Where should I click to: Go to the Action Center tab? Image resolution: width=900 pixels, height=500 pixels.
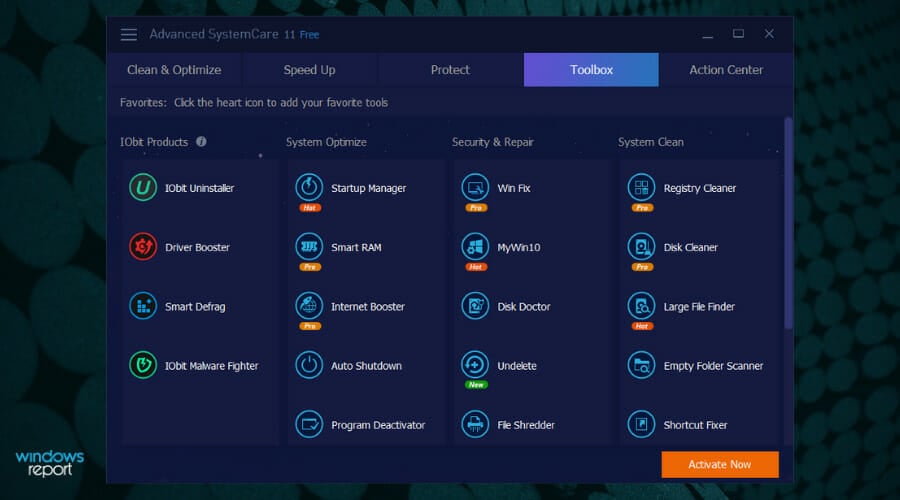pyautogui.click(x=726, y=69)
